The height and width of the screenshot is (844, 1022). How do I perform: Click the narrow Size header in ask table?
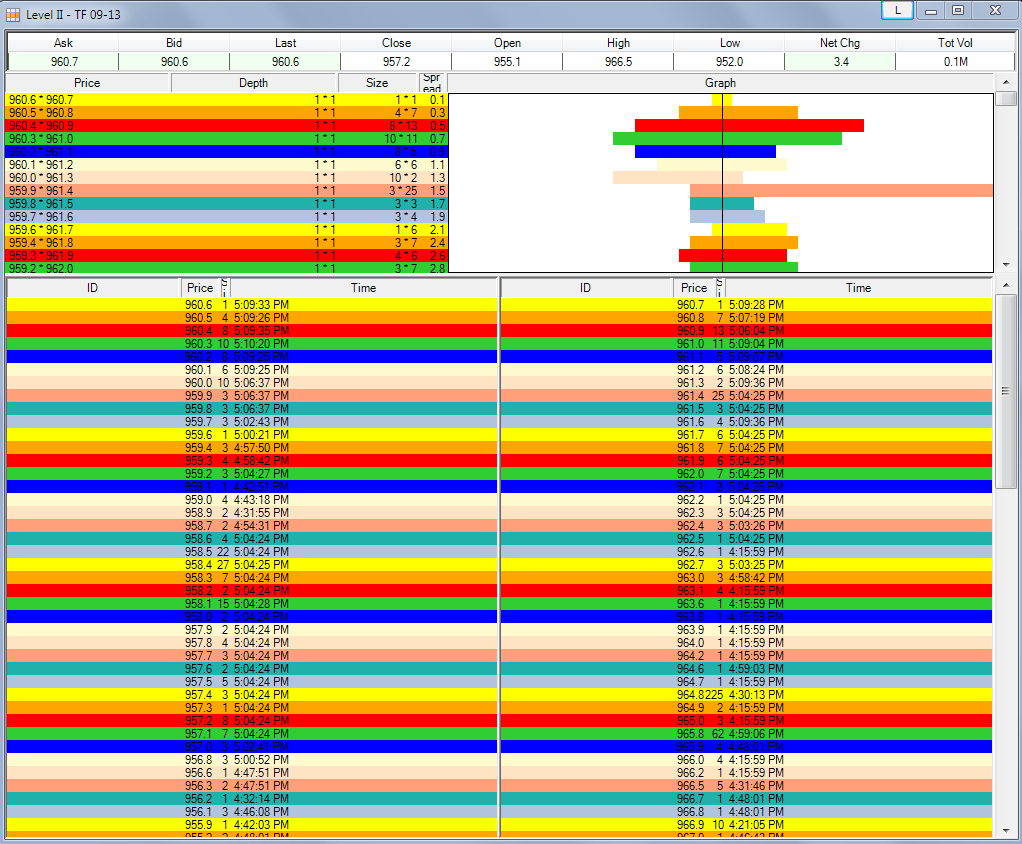tap(720, 288)
